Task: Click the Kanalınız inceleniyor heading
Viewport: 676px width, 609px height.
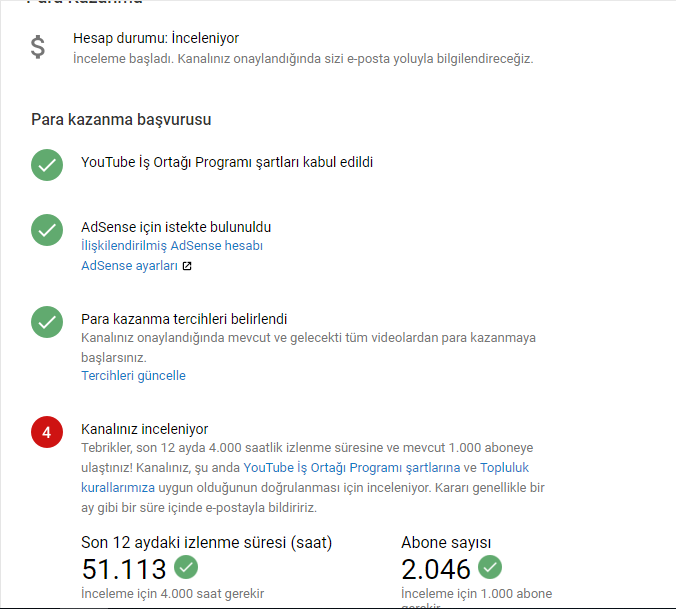Action: point(144,429)
